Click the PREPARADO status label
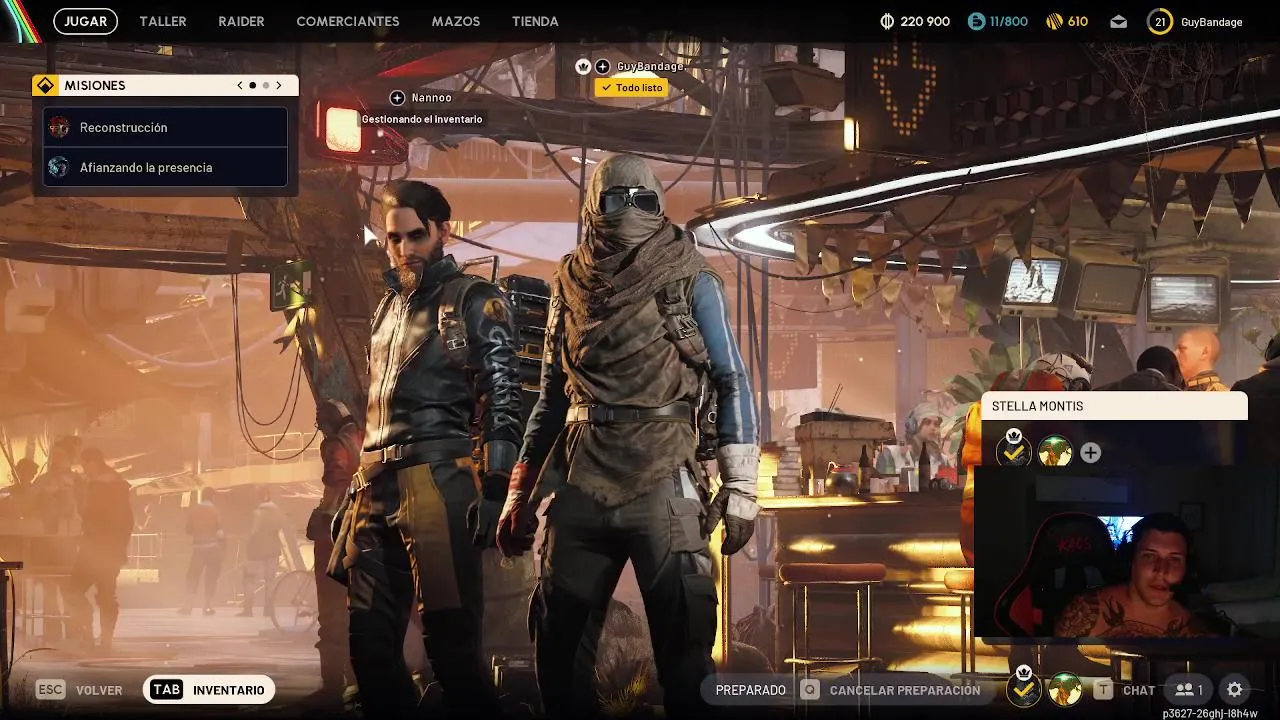The width and height of the screenshot is (1280, 720). pos(750,690)
